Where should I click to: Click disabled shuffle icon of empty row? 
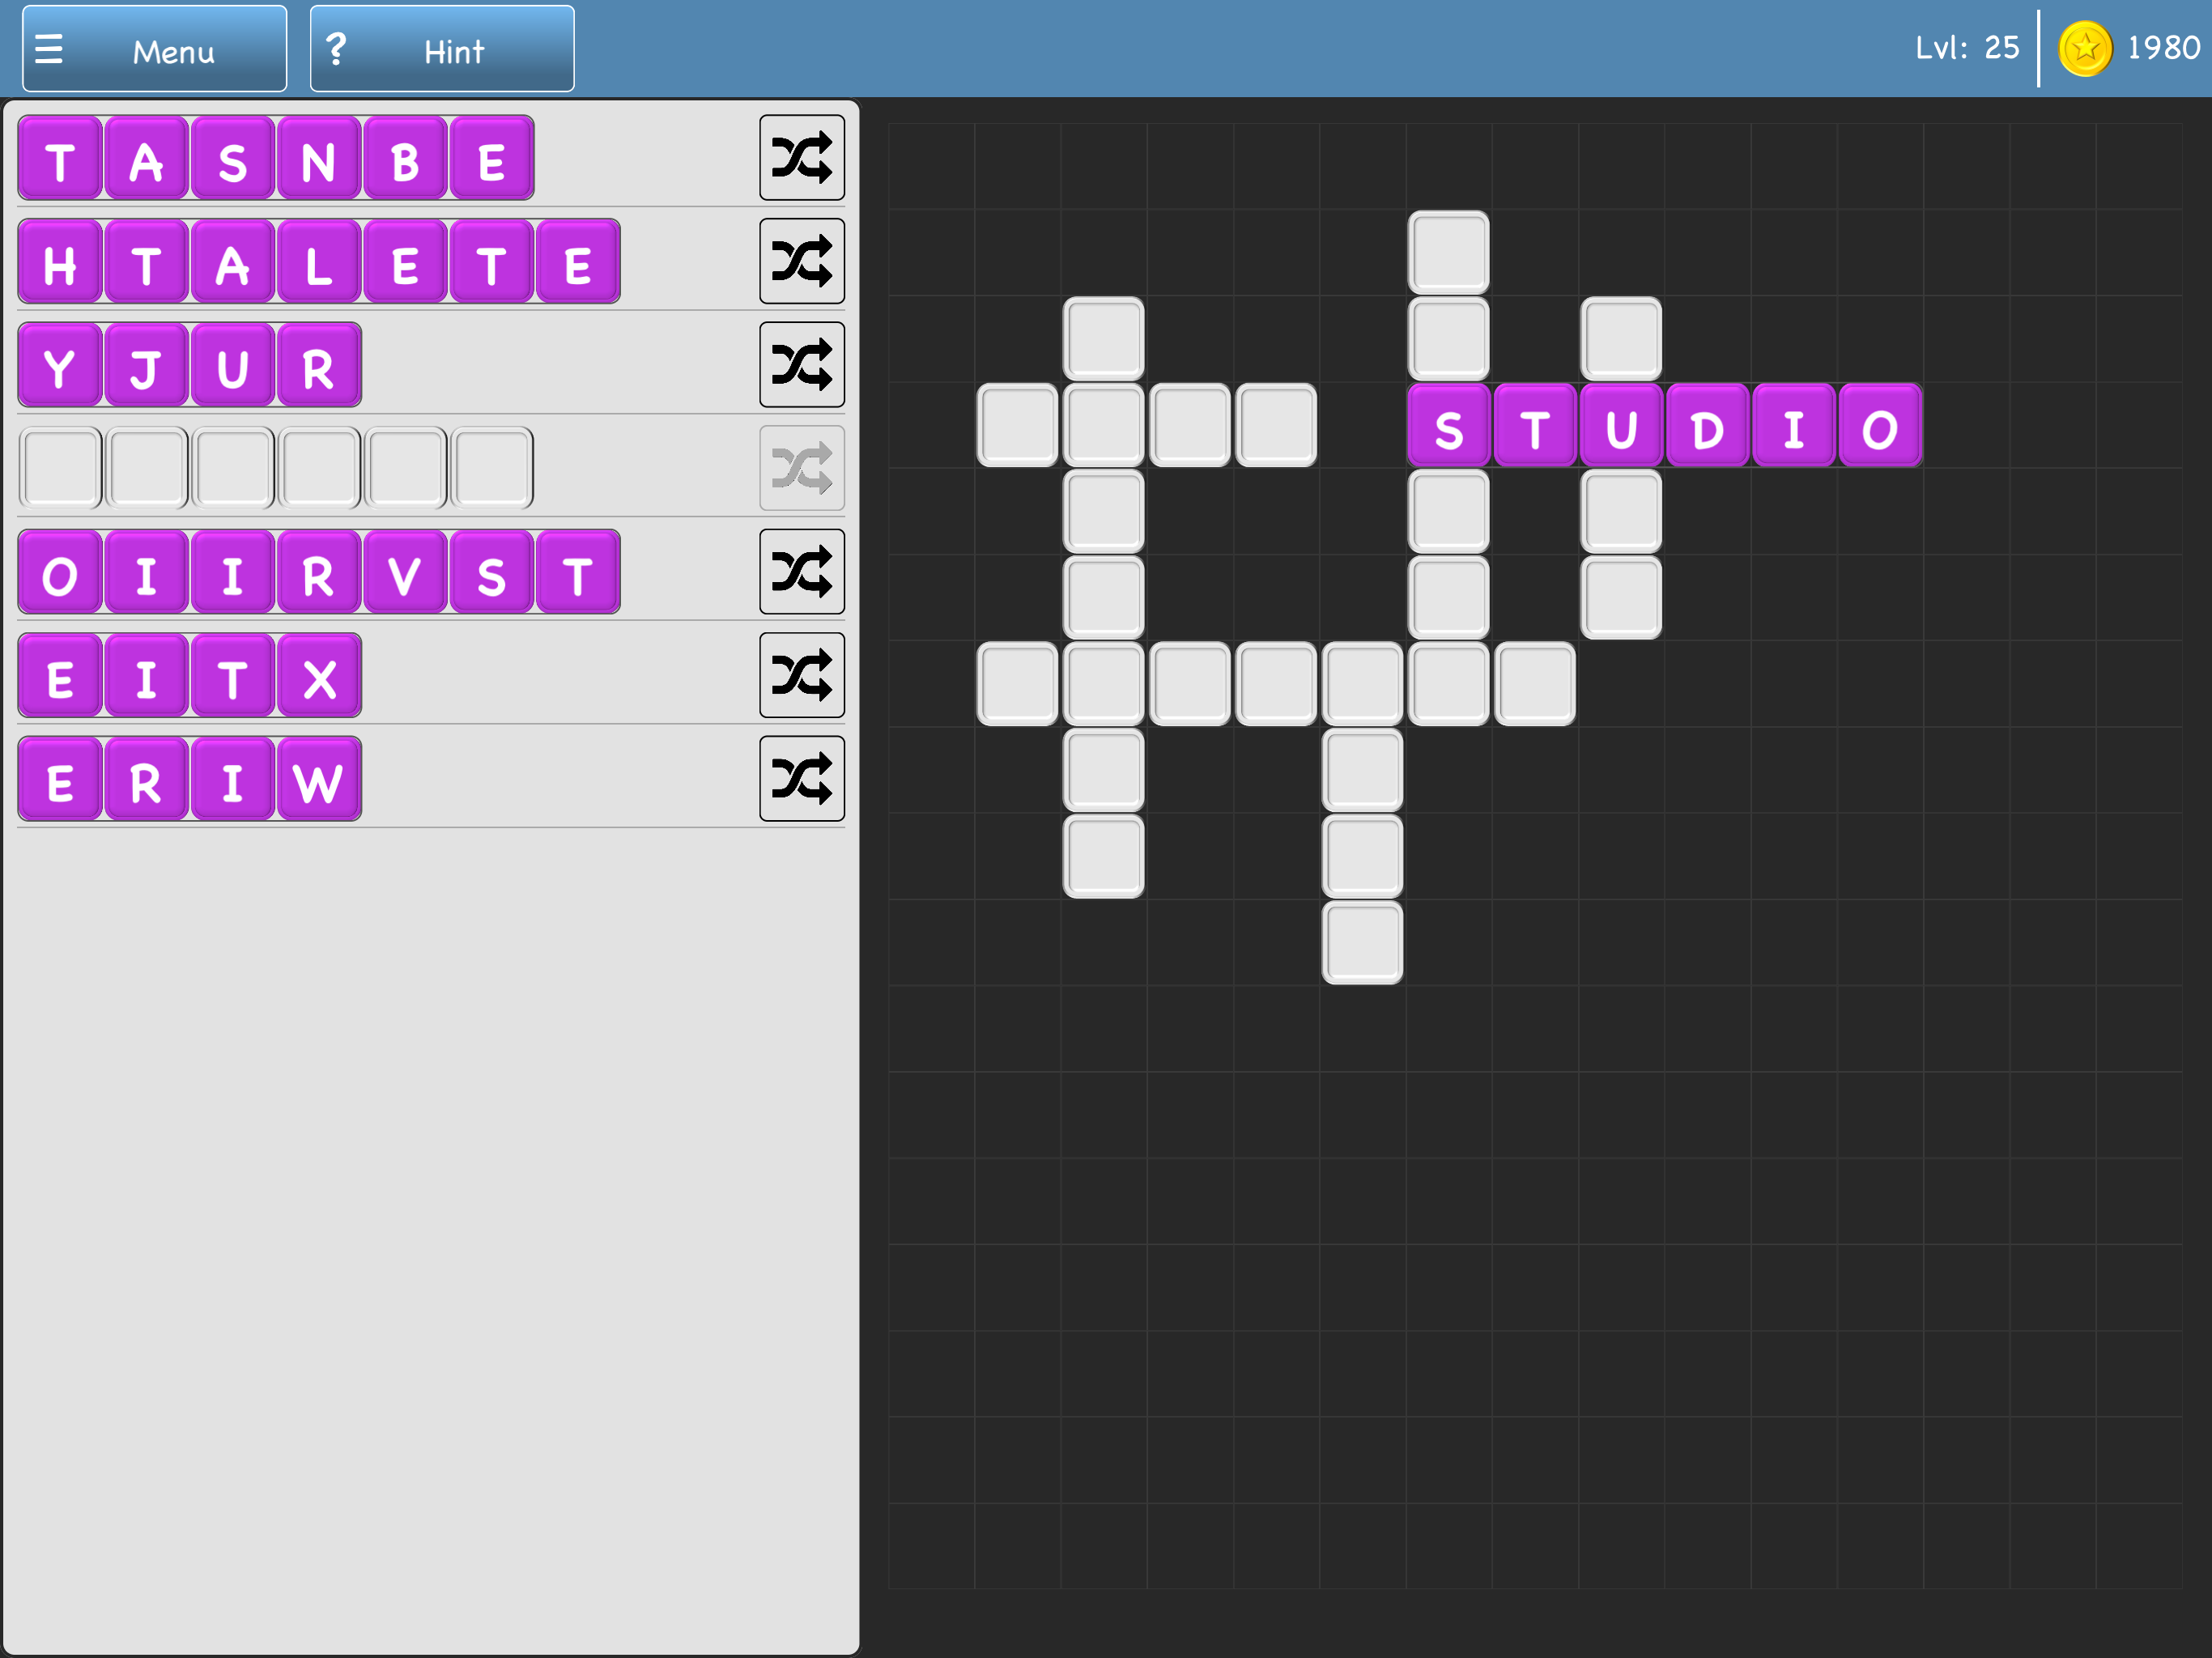pyautogui.click(x=801, y=468)
